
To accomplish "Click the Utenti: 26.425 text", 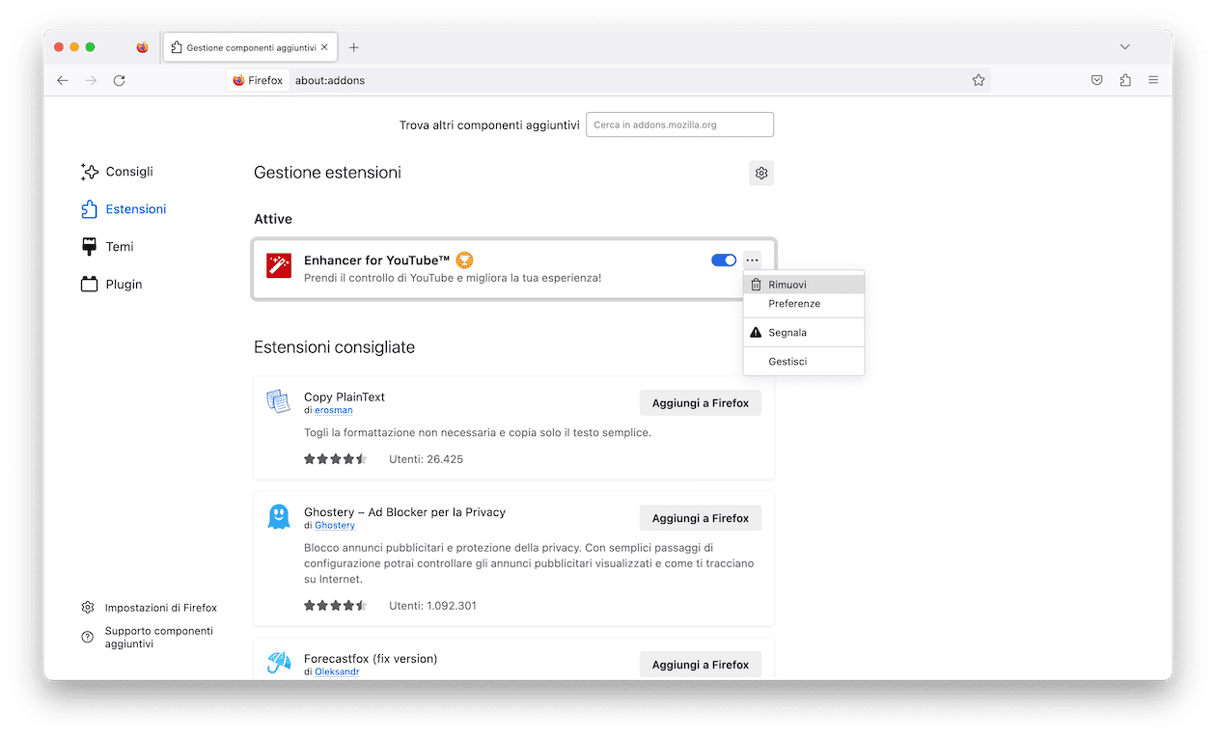I will point(426,459).
